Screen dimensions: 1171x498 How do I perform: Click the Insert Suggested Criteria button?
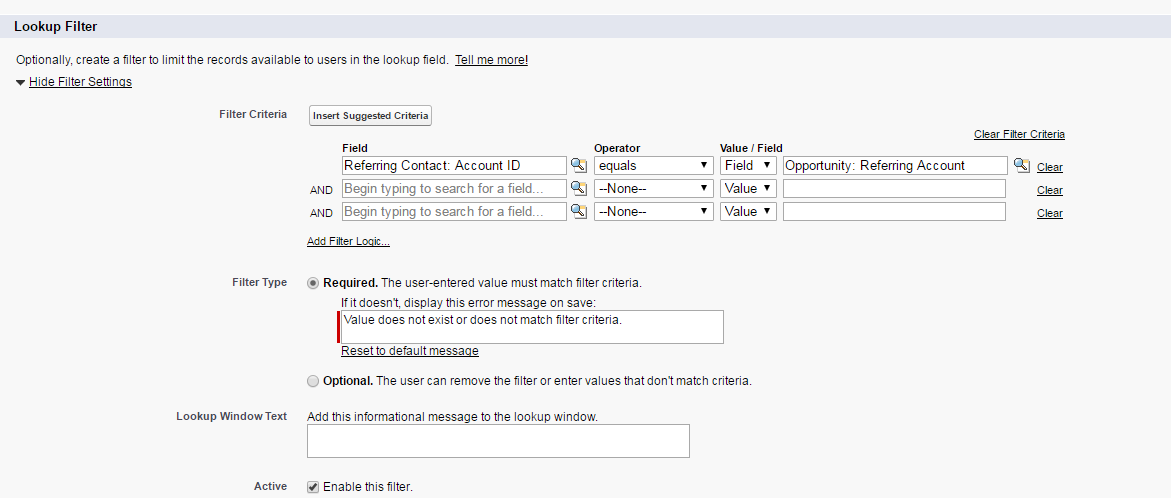[x=370, y=116]
